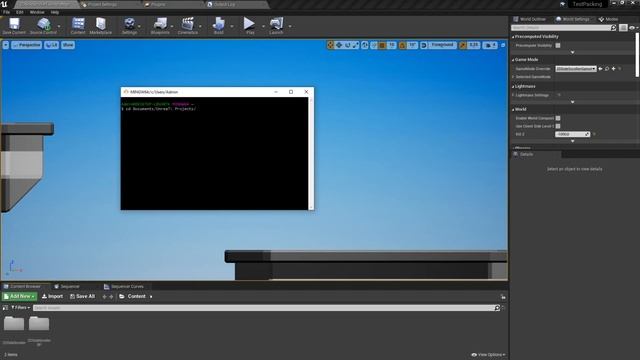Select the translate gizmo icon in the viewport
The height and width of the screenshot is (360, 640).
[x=339, y=45]
